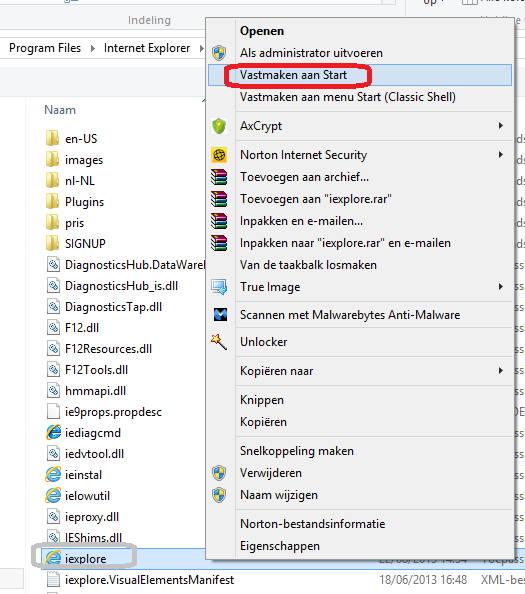Click the iexplore application icon

click(53, 558)
